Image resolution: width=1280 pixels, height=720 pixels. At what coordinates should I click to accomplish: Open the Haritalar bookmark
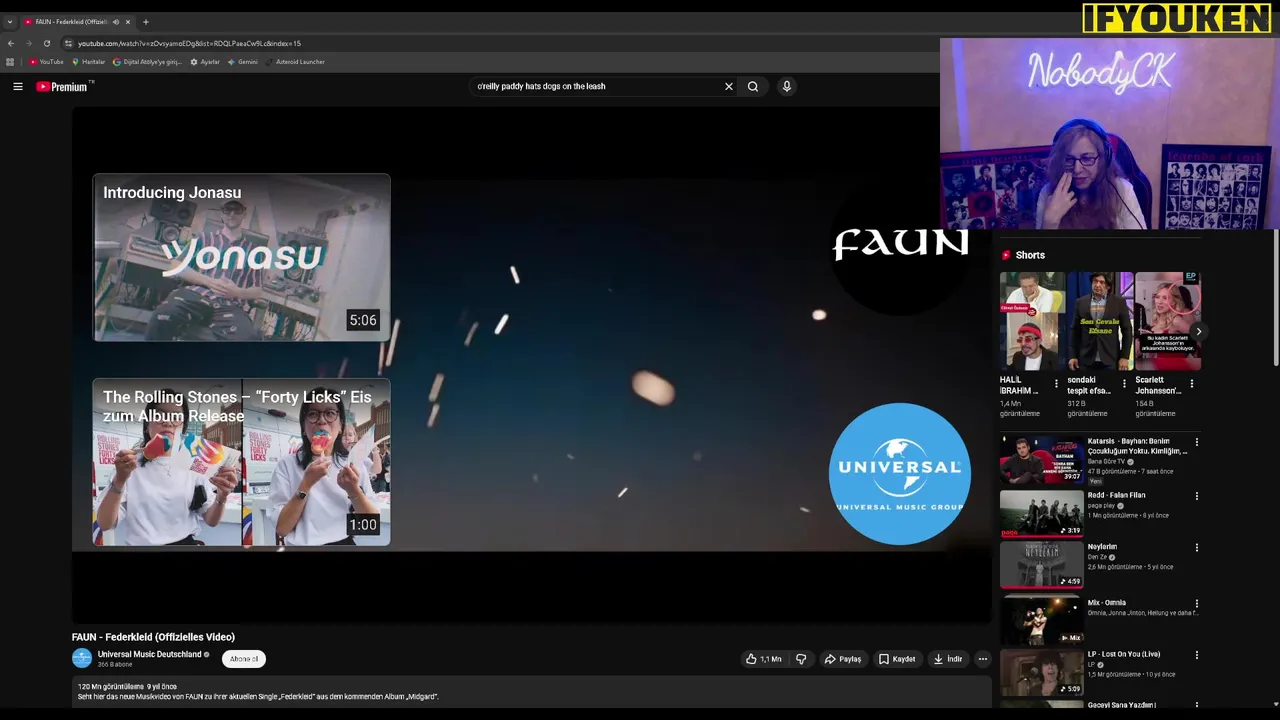pos(88,62)
